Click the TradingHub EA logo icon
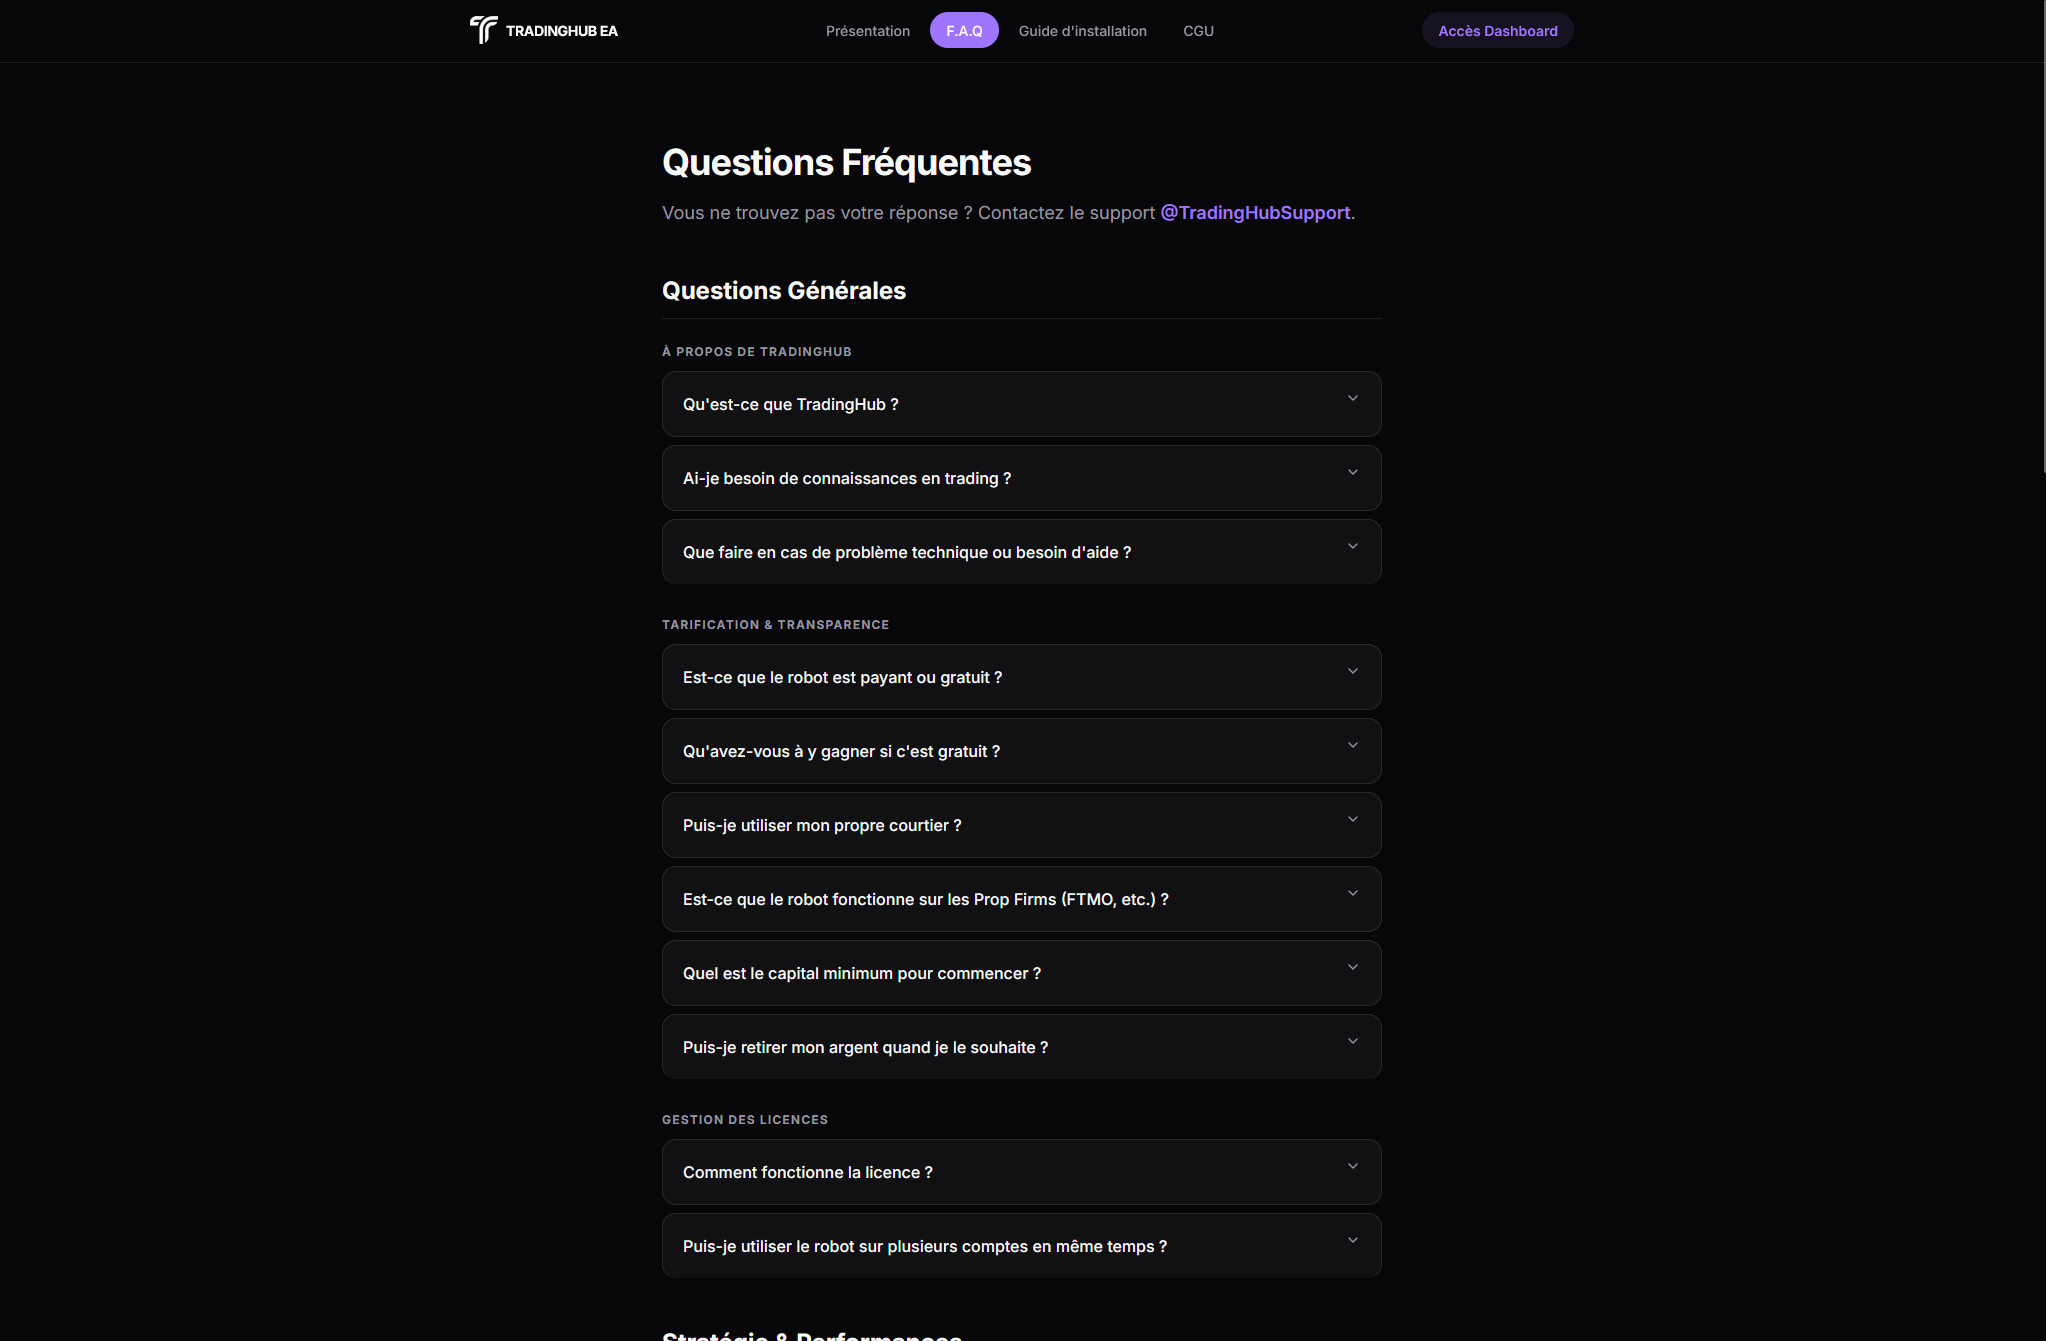Image resolution: width=2046 pixels, height=1341 pixels. point(483,30)
